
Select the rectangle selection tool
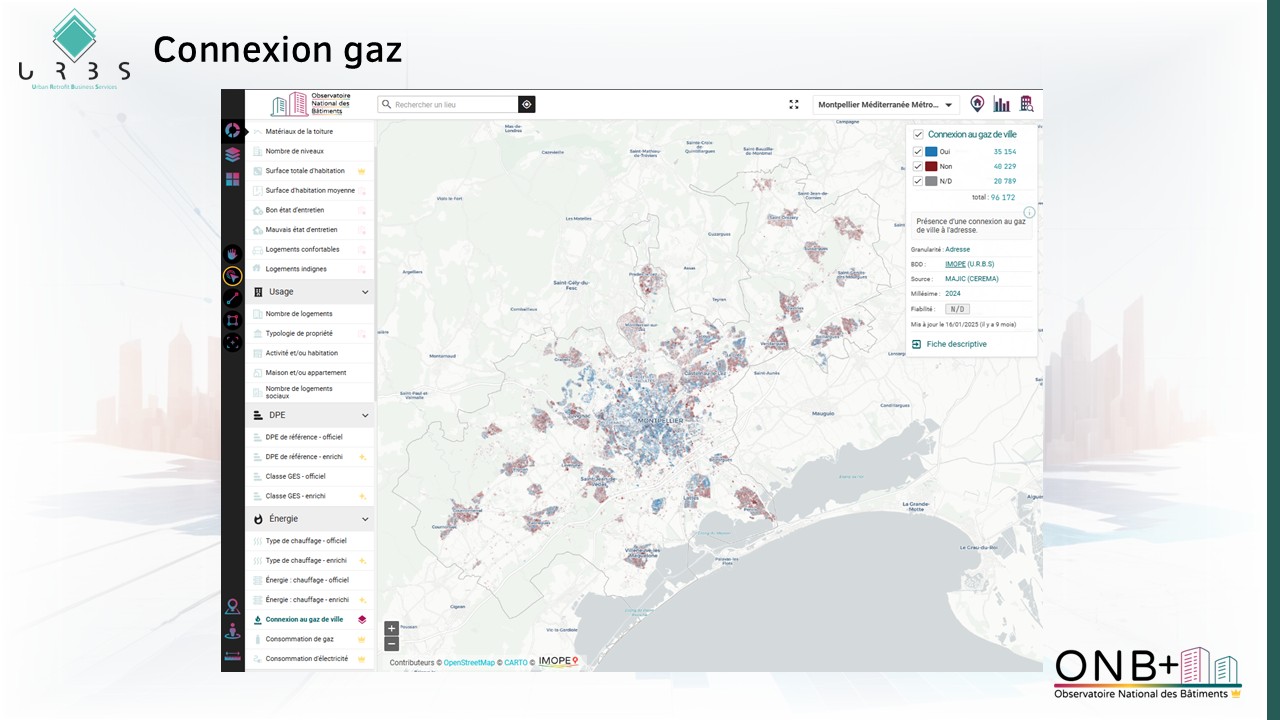click(232, 320)
